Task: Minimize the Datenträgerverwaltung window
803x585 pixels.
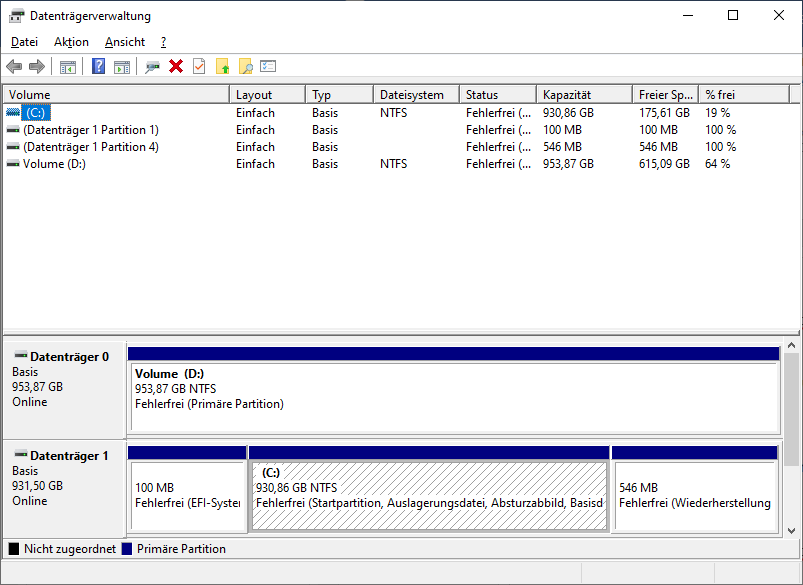Action: click(688, 15)
